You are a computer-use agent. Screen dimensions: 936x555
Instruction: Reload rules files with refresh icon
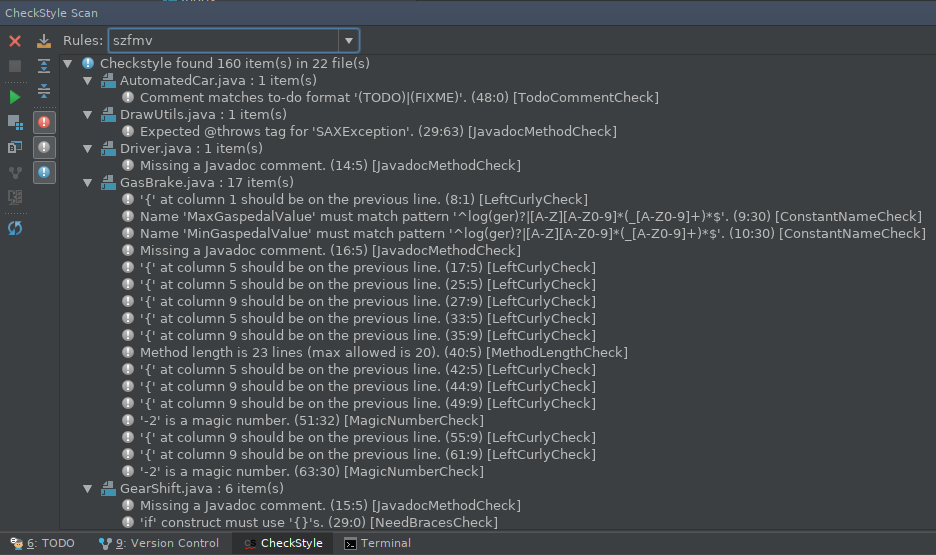[15, 228]
